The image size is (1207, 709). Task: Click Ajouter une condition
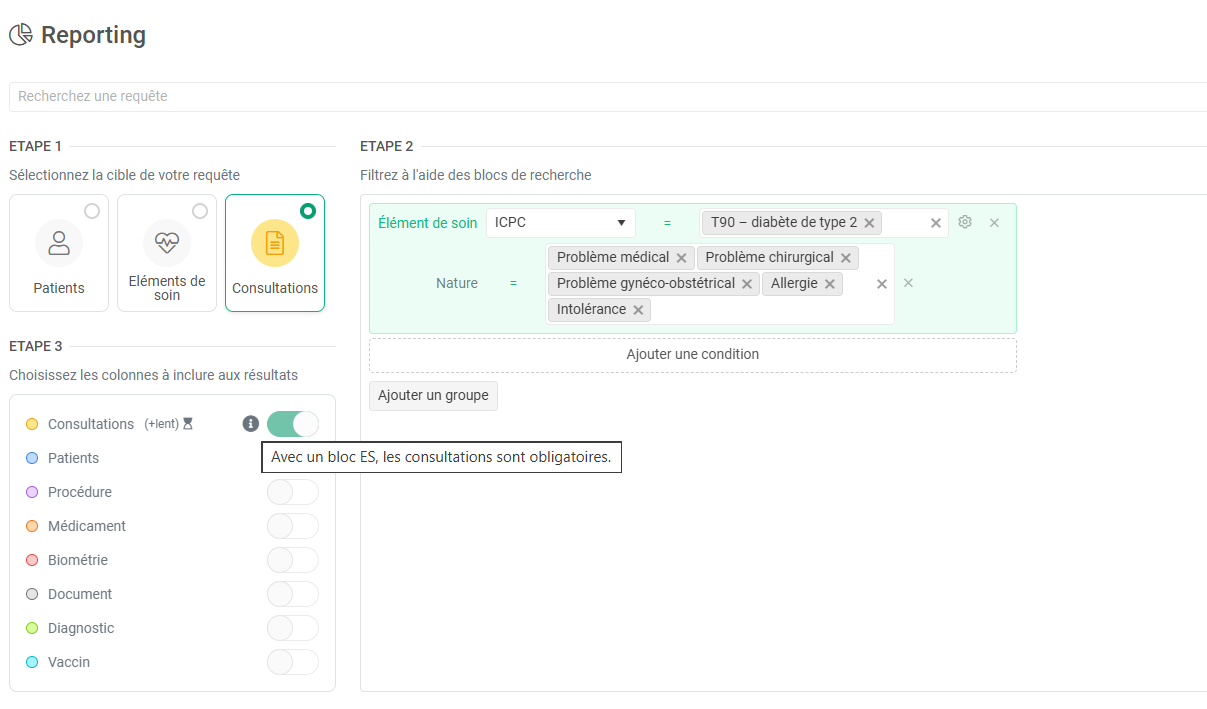click(x=692, y=355)
